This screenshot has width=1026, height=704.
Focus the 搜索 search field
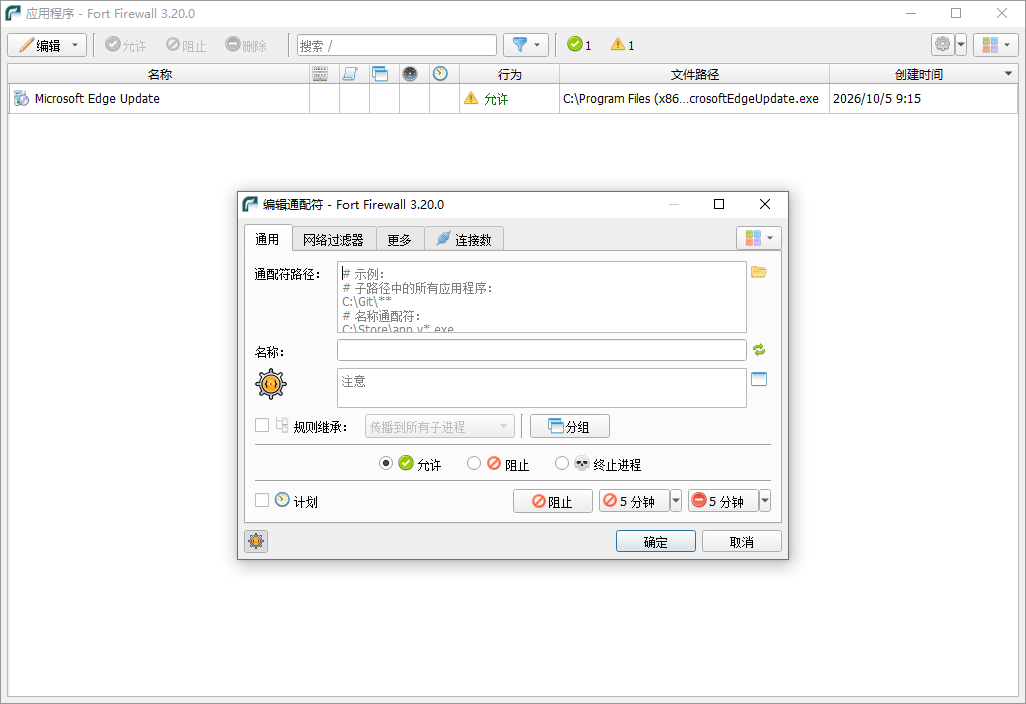397,45
